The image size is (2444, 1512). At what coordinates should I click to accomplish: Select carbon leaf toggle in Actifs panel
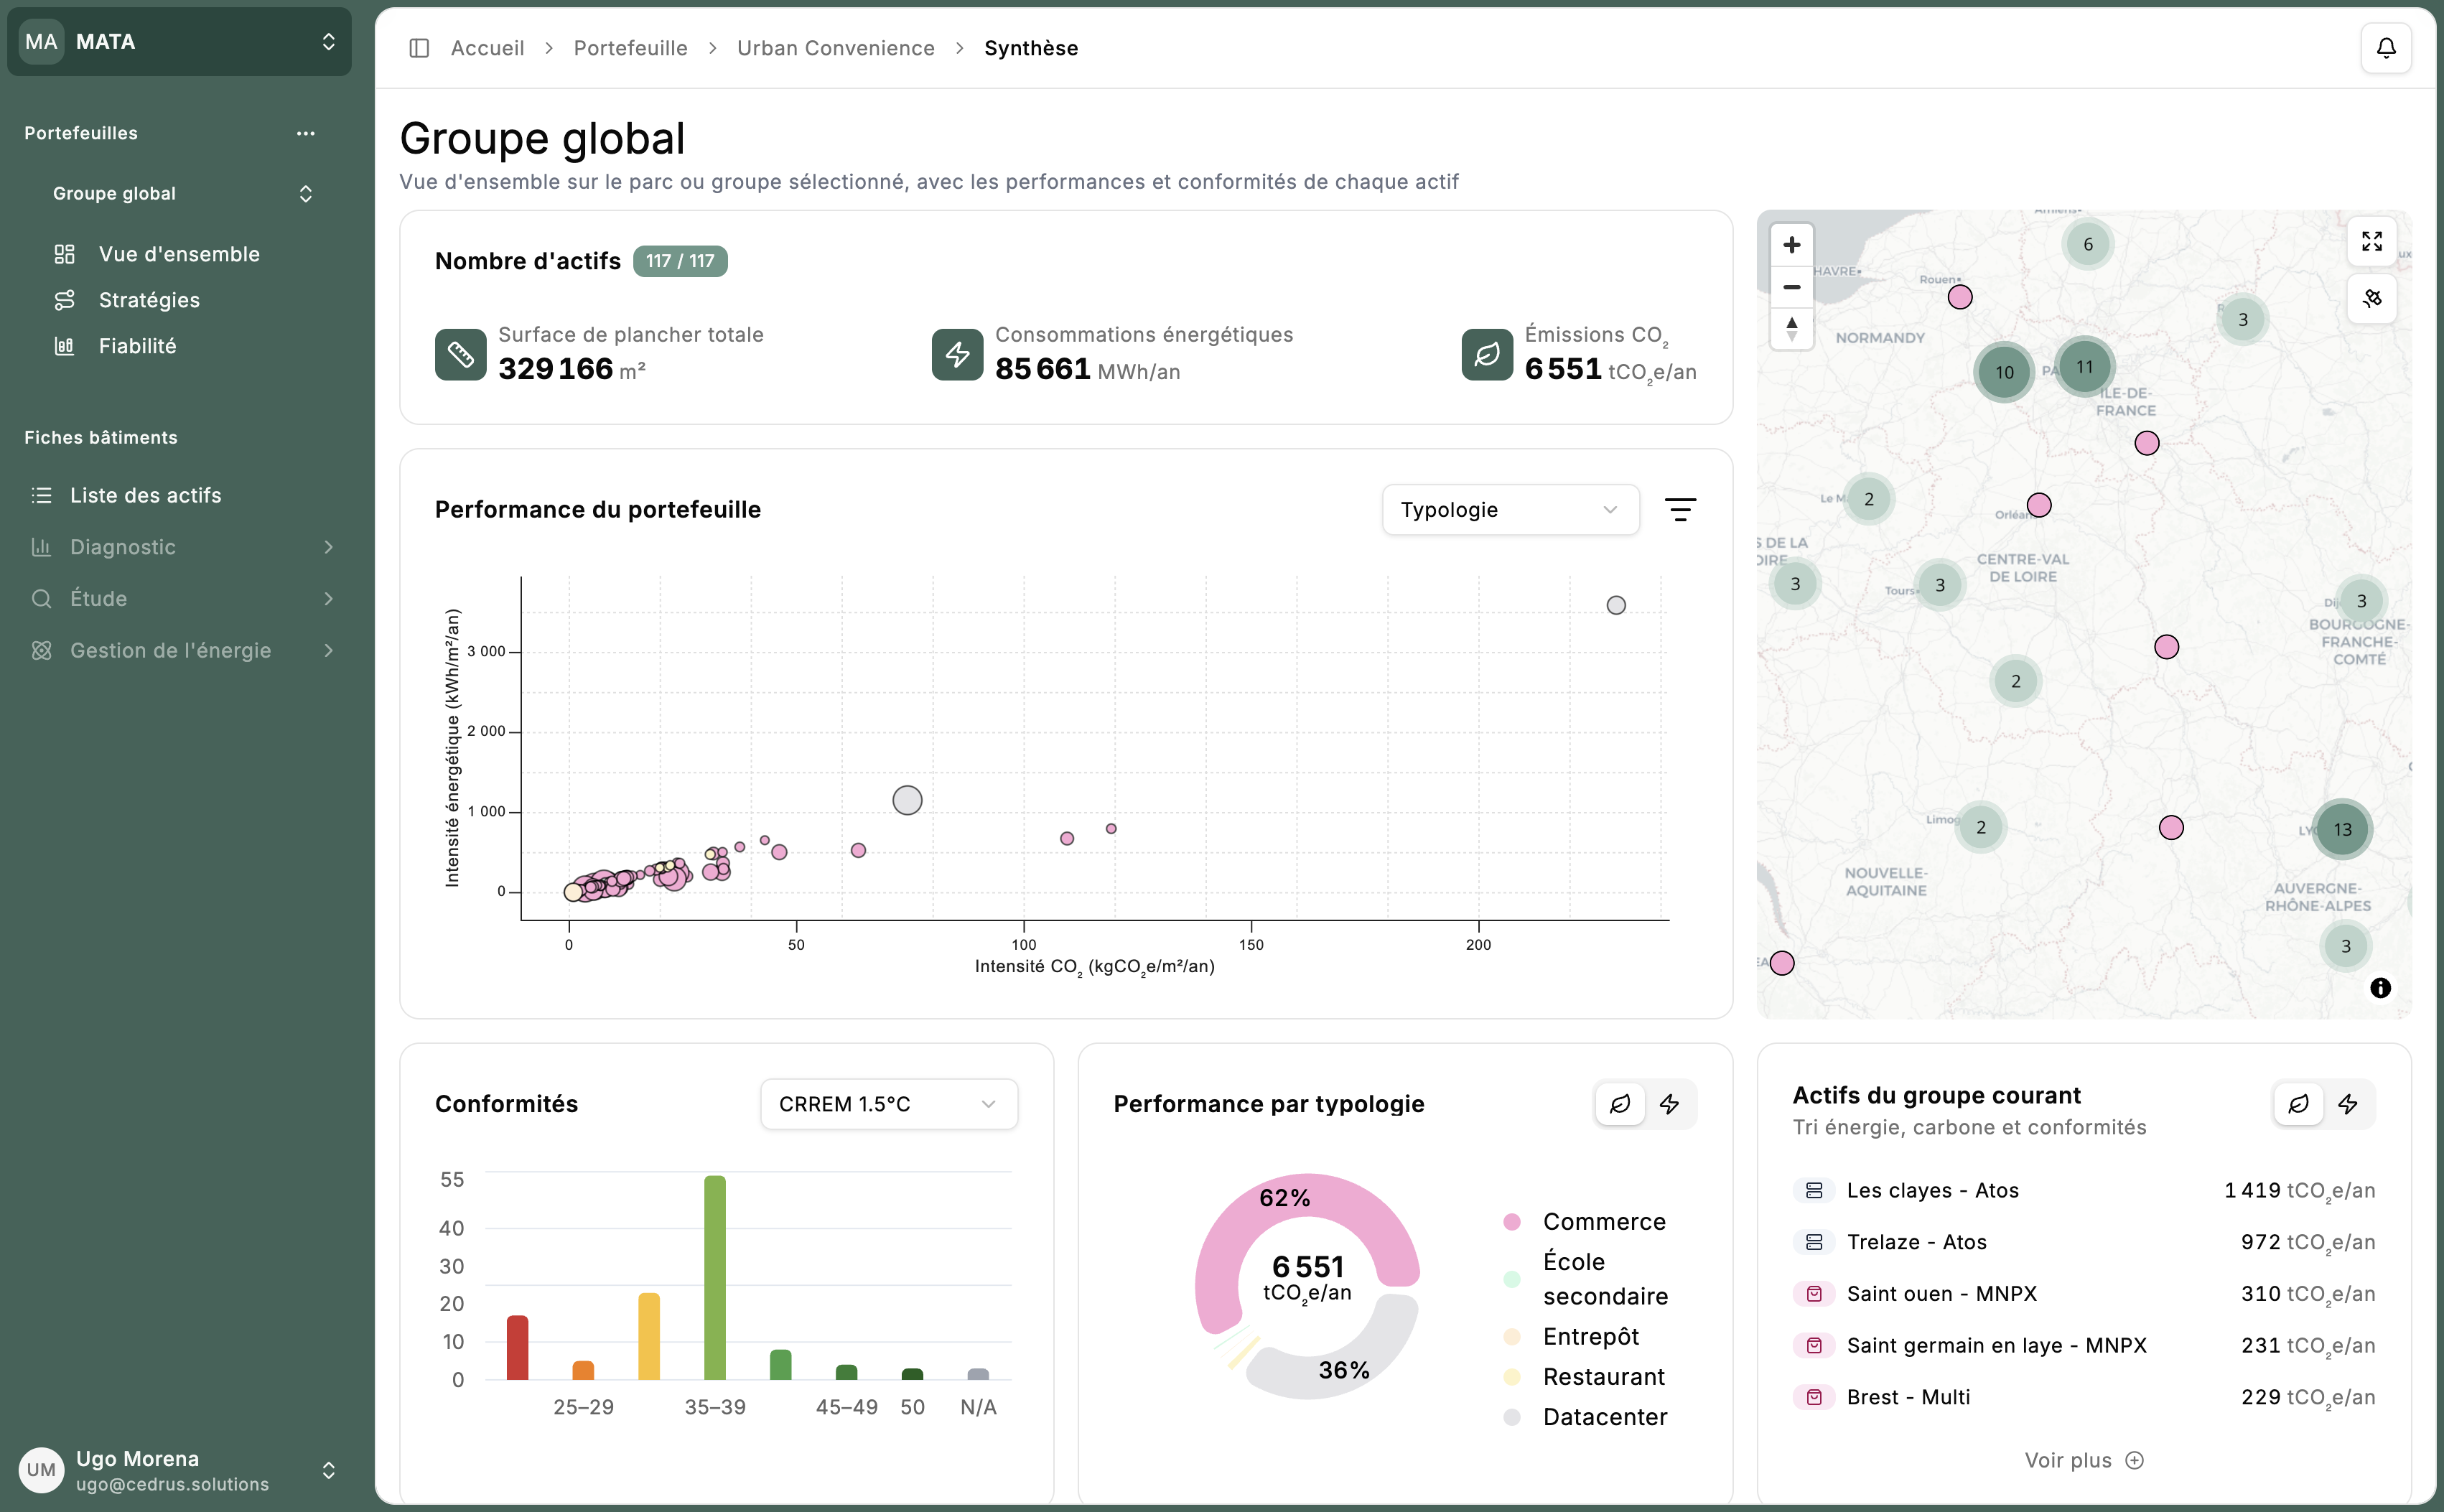point(2298,1104)
